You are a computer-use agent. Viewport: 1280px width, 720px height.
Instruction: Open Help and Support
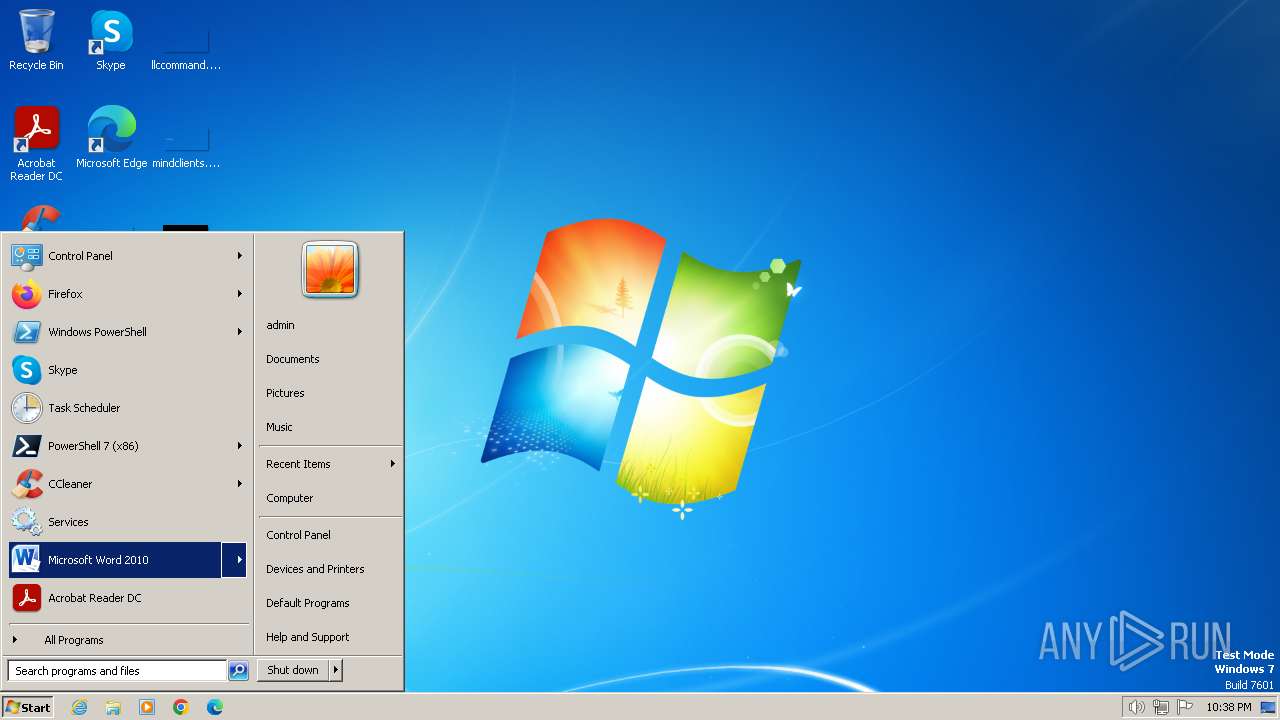click(308, 637)
